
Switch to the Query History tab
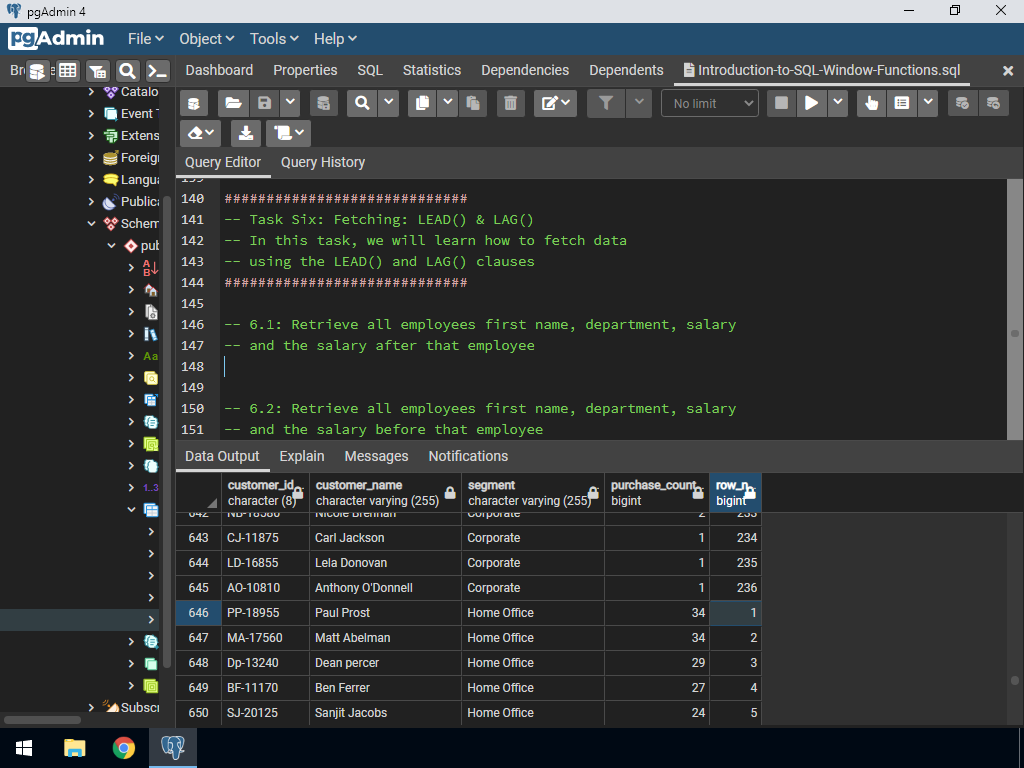[x=322, y=162]
